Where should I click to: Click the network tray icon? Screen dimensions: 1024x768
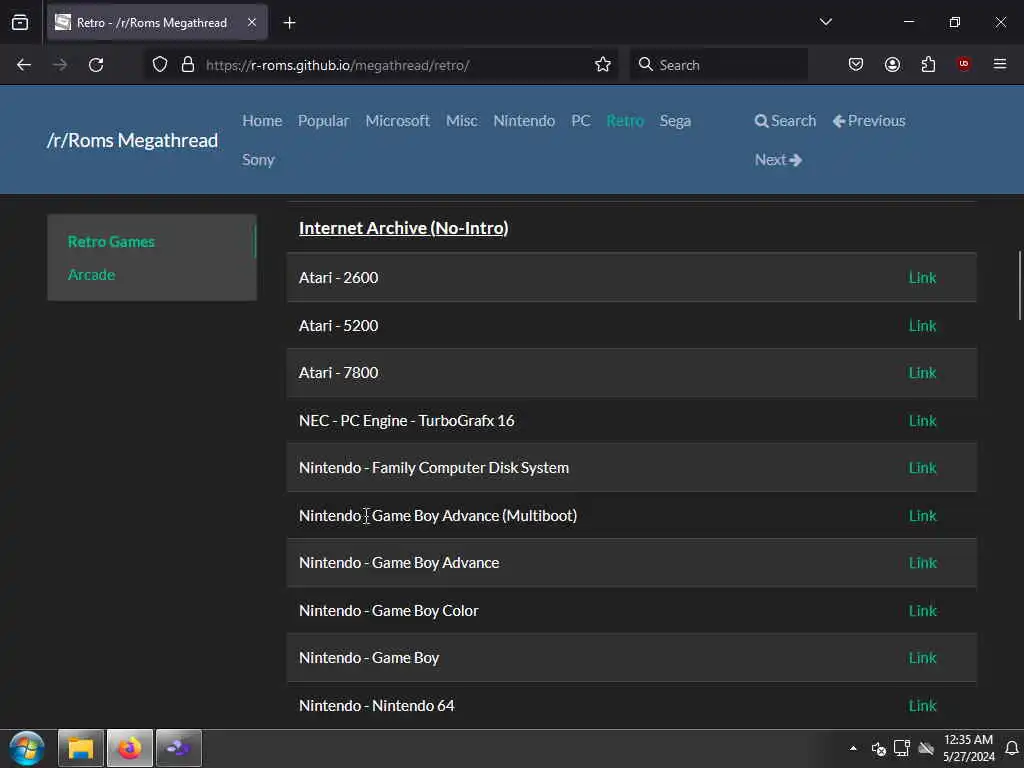pyautogui.click(x=902, y=748)
